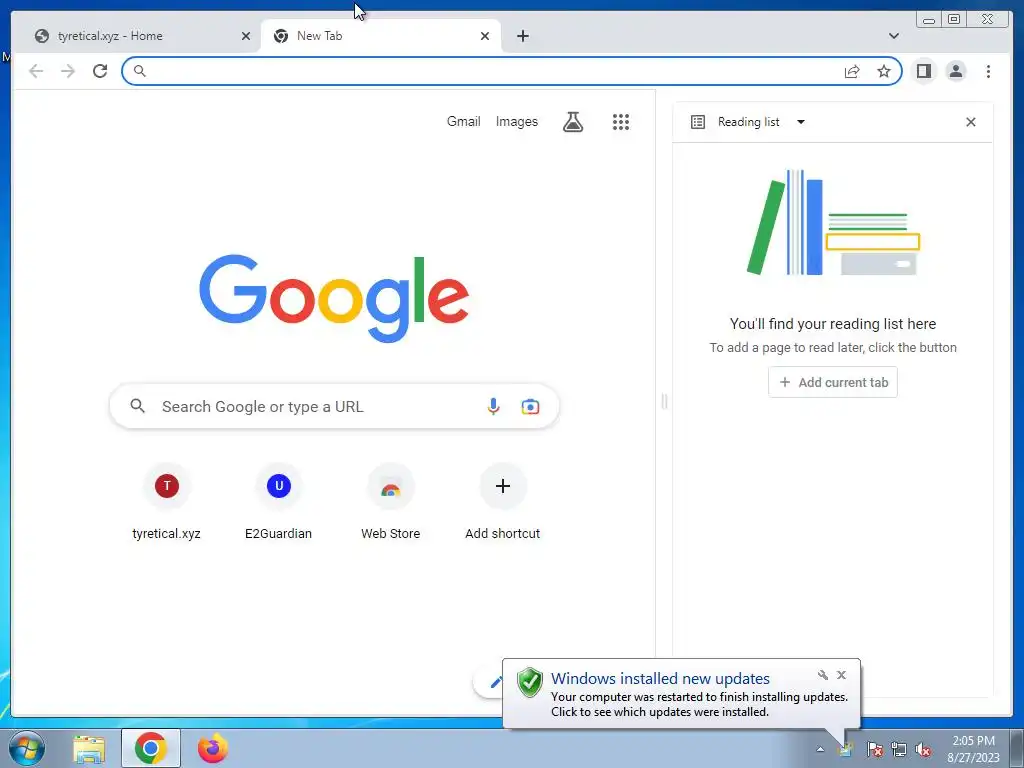The height and width of the screenshot is (768, 1024).
Task: Open Search Labs flask icon
Action: click(573, 121)
